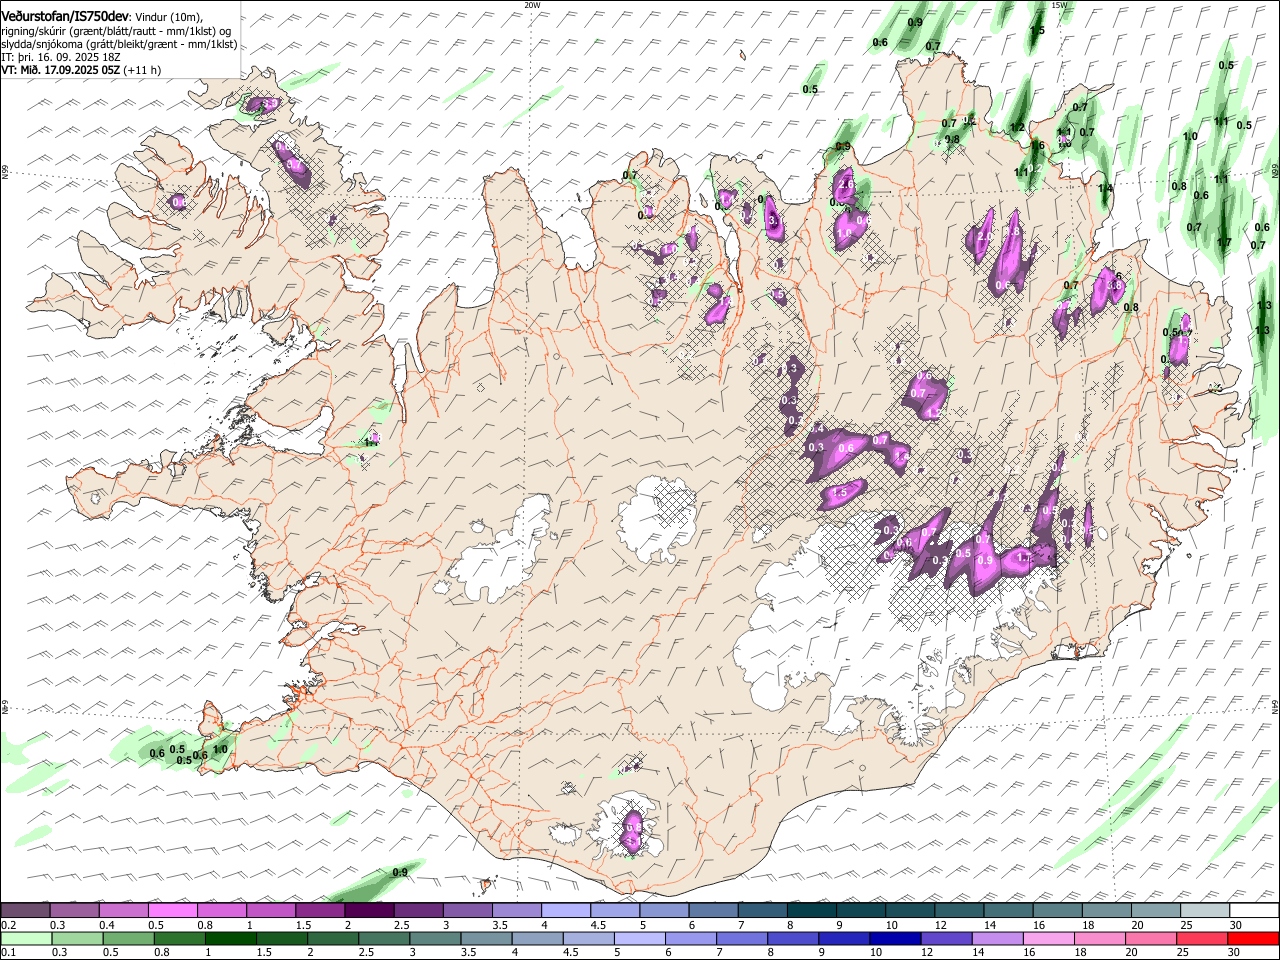
Task: Click the snow legend label 0.2
Action: click(8, 925)
